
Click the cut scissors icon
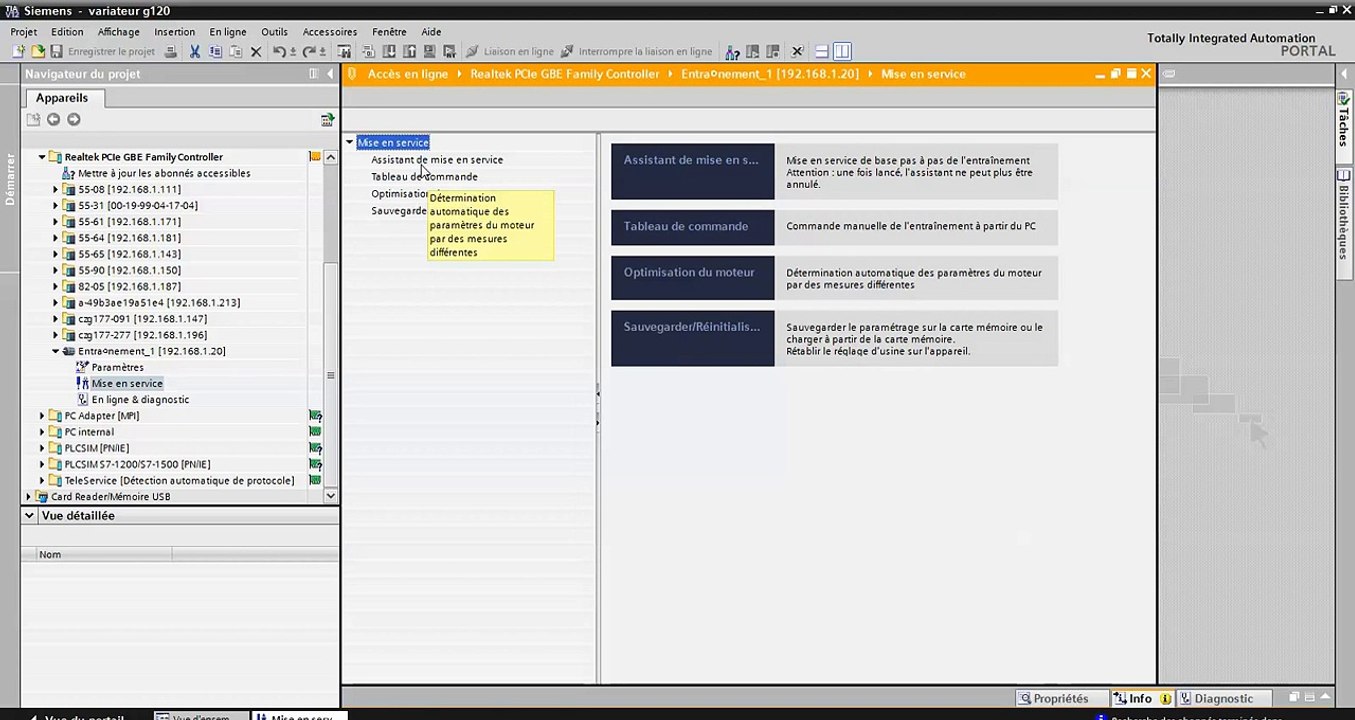(x=195, y=51)
